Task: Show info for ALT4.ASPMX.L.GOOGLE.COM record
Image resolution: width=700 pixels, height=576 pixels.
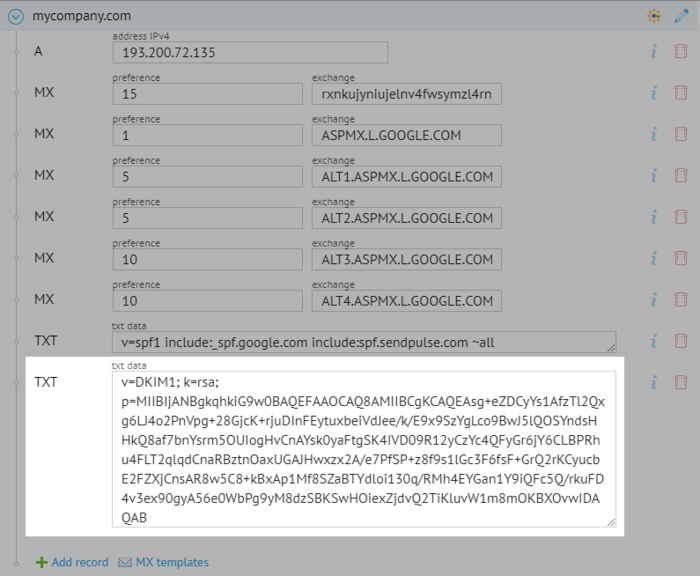Action: tap(654, 300)
